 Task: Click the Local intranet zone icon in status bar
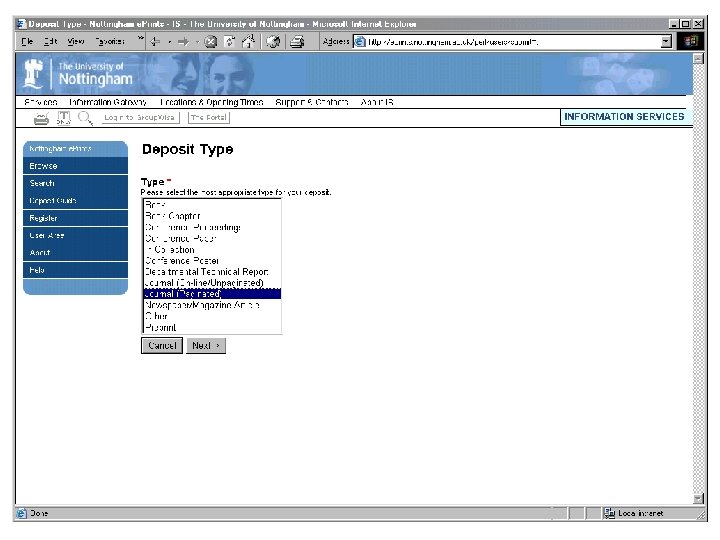(x=609, y=513)
